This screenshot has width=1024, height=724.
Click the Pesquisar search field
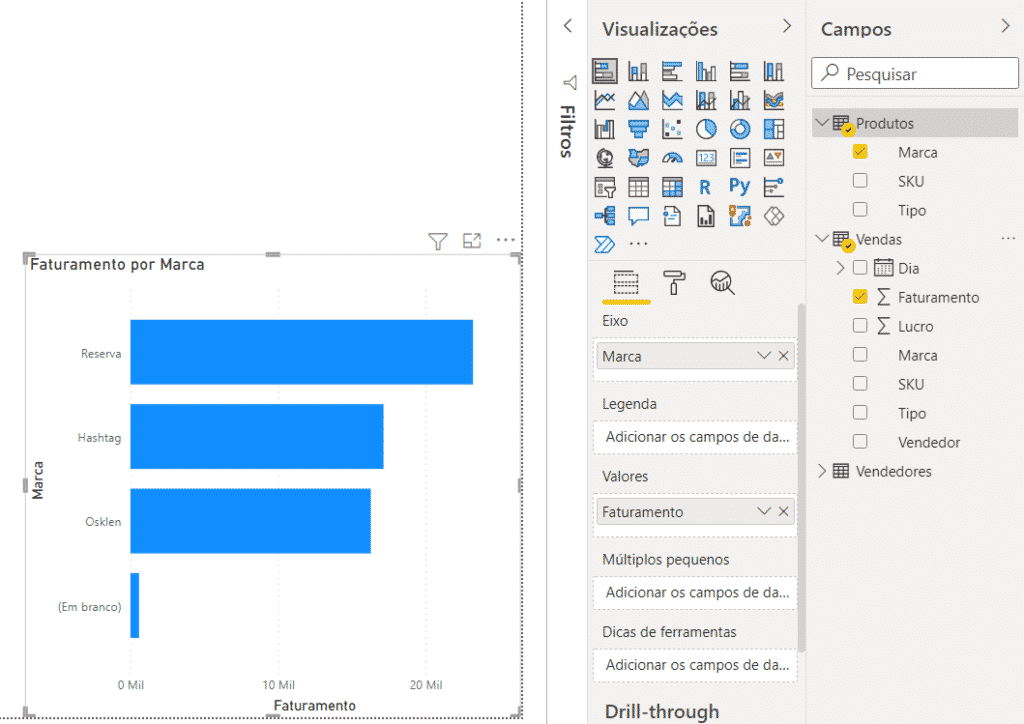pyautogui.click(x=915, y=73)
